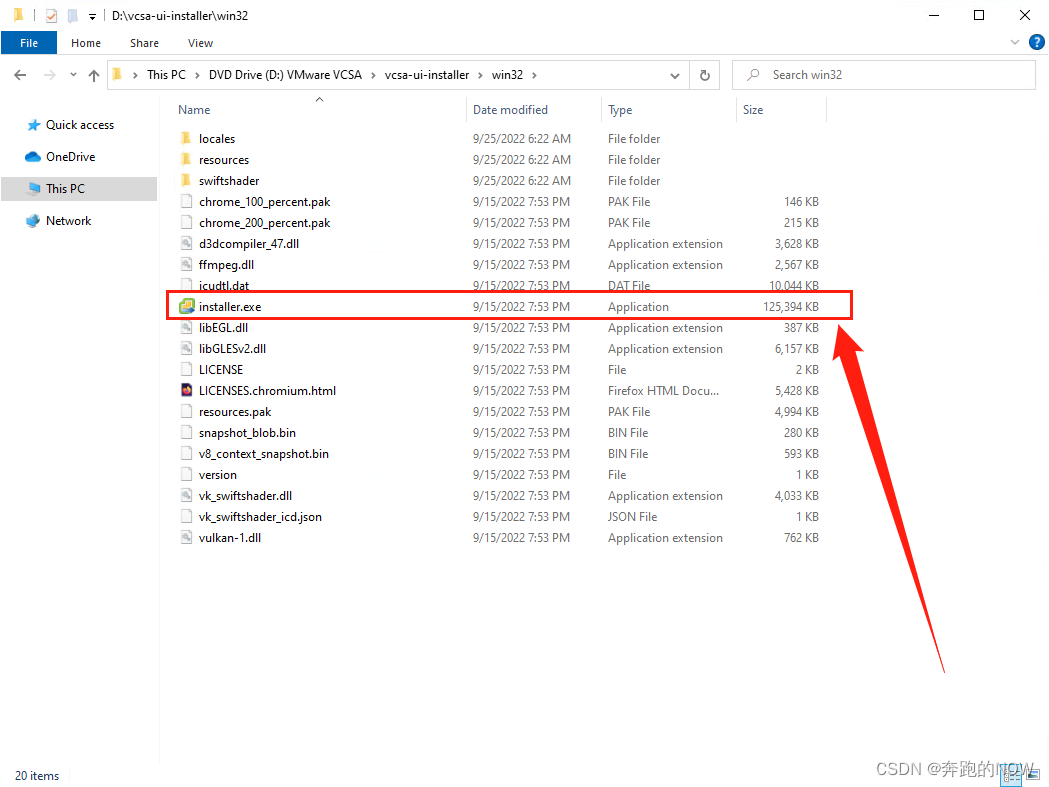This screenshot has height=787, width=1049.
Task: Open the address bar history dropdown
Action: click(675, 76)
